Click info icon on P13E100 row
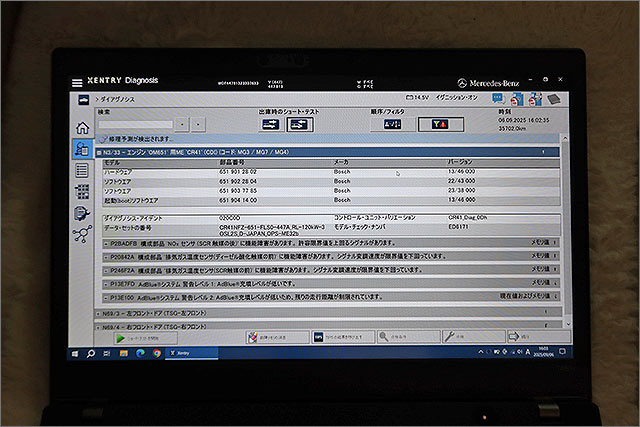This screenshot has height=427, width=640. click(556, 296)
